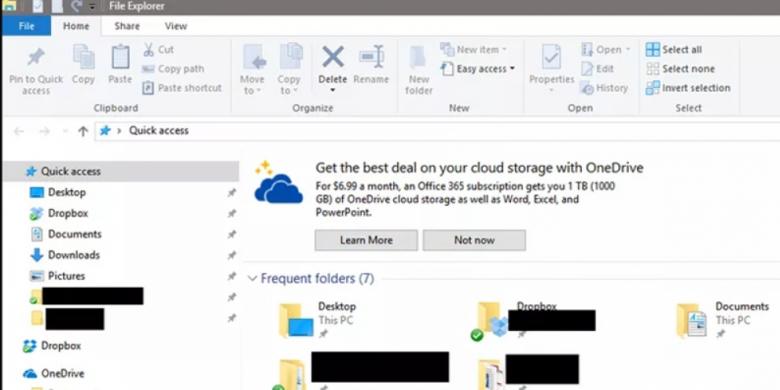Select Documents folder in Frequent folders
The image size is (780, 390).
(x=724, y=320)
